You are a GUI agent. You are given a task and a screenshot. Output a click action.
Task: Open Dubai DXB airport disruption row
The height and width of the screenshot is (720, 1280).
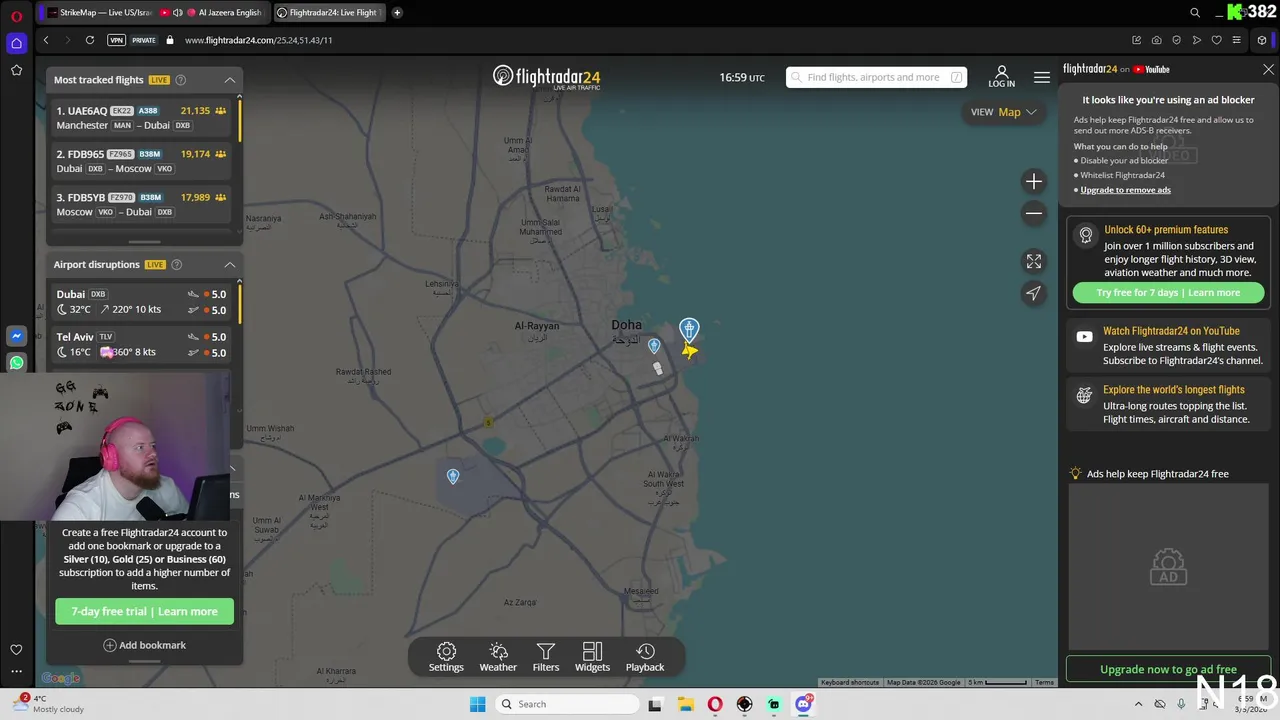(141, 302)
